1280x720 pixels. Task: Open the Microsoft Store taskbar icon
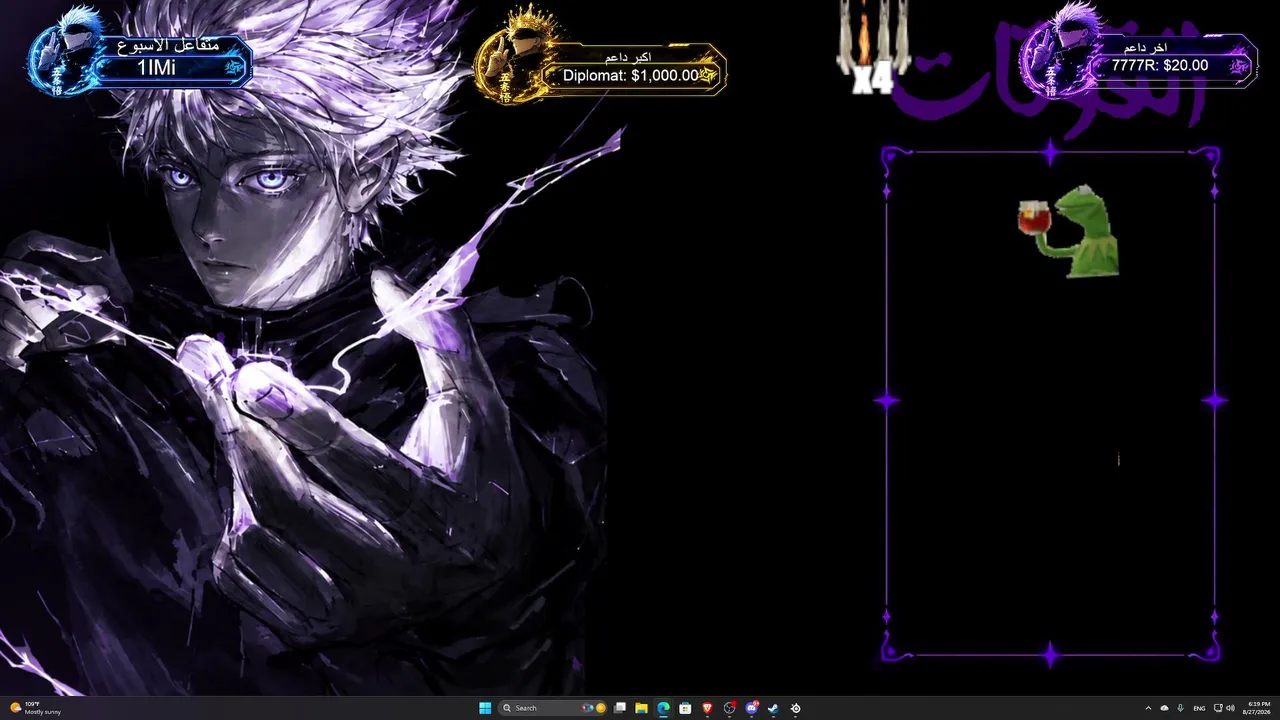(685, 708)
